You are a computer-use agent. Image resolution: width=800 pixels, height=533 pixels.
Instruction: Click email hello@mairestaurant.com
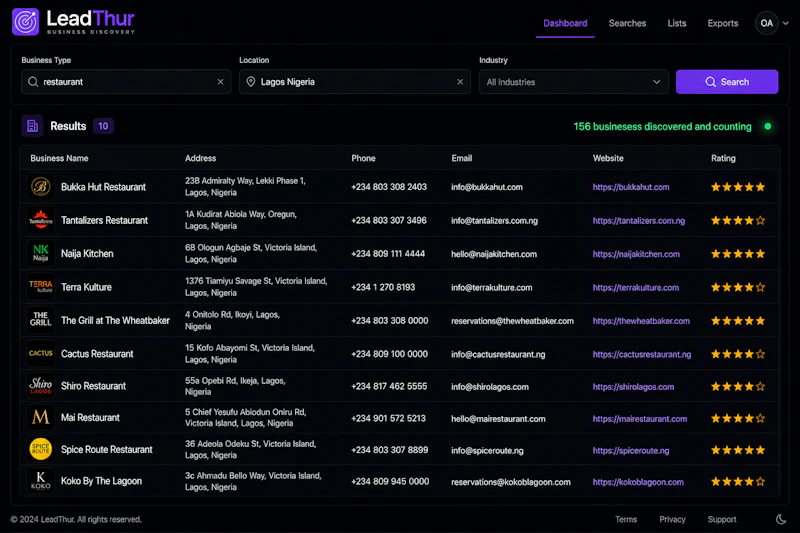point(498,419)
